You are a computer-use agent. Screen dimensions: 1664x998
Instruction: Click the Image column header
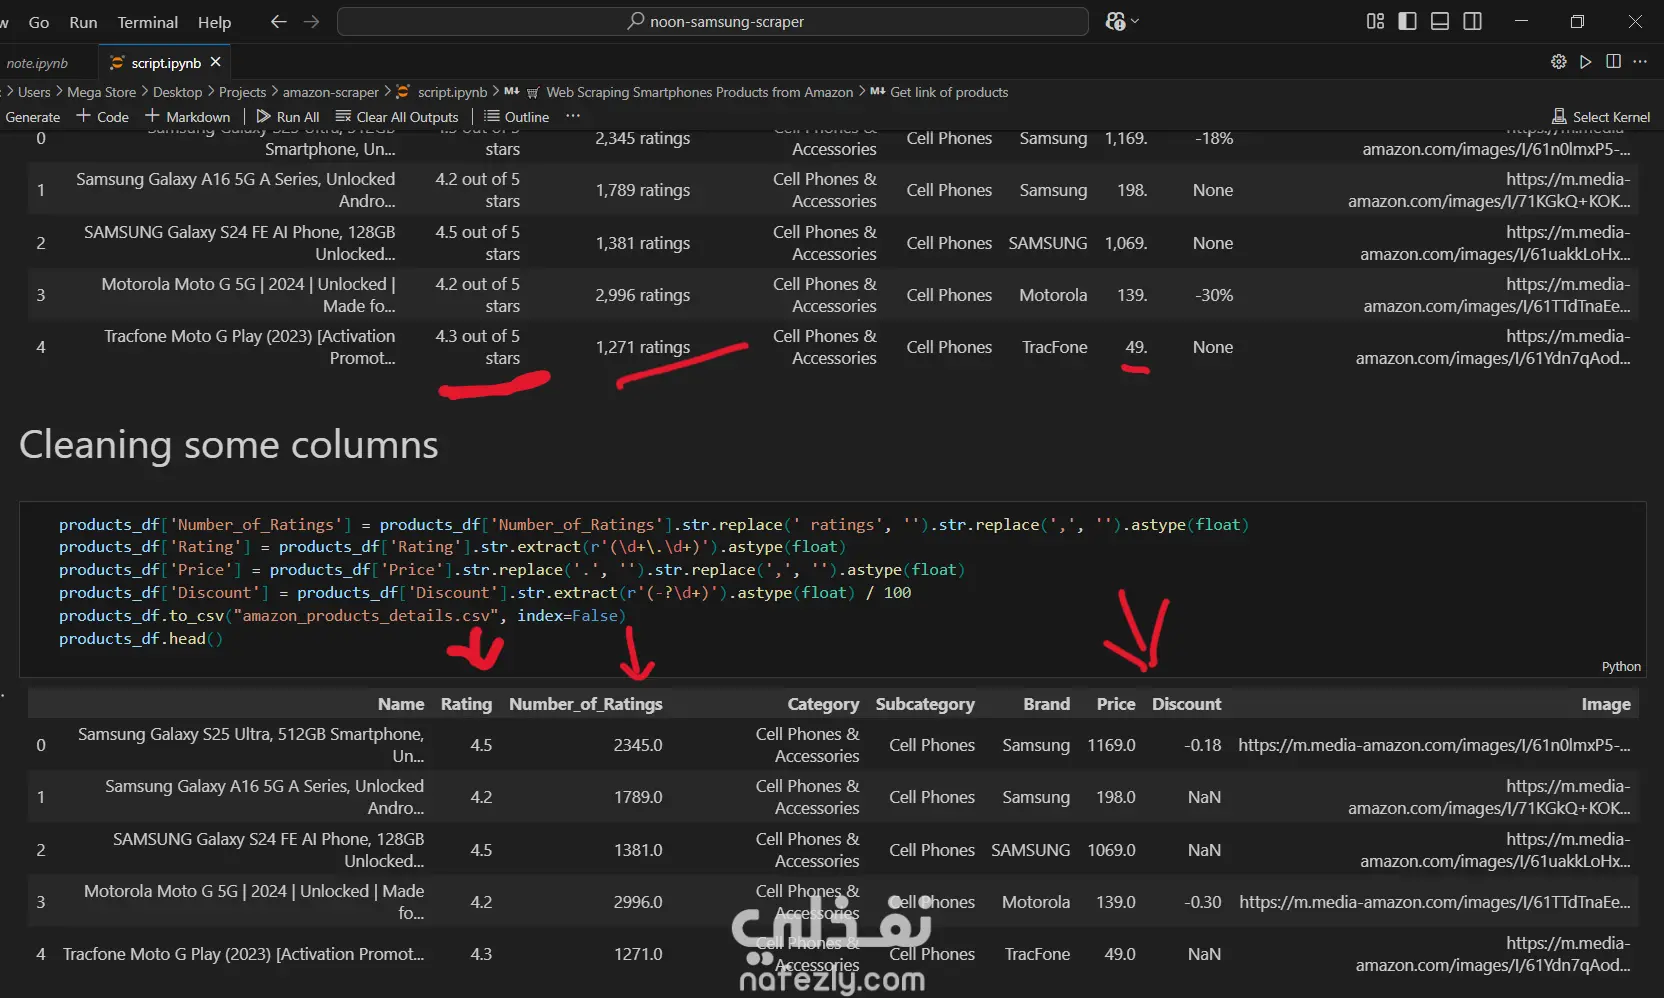tap(1606, 704)
